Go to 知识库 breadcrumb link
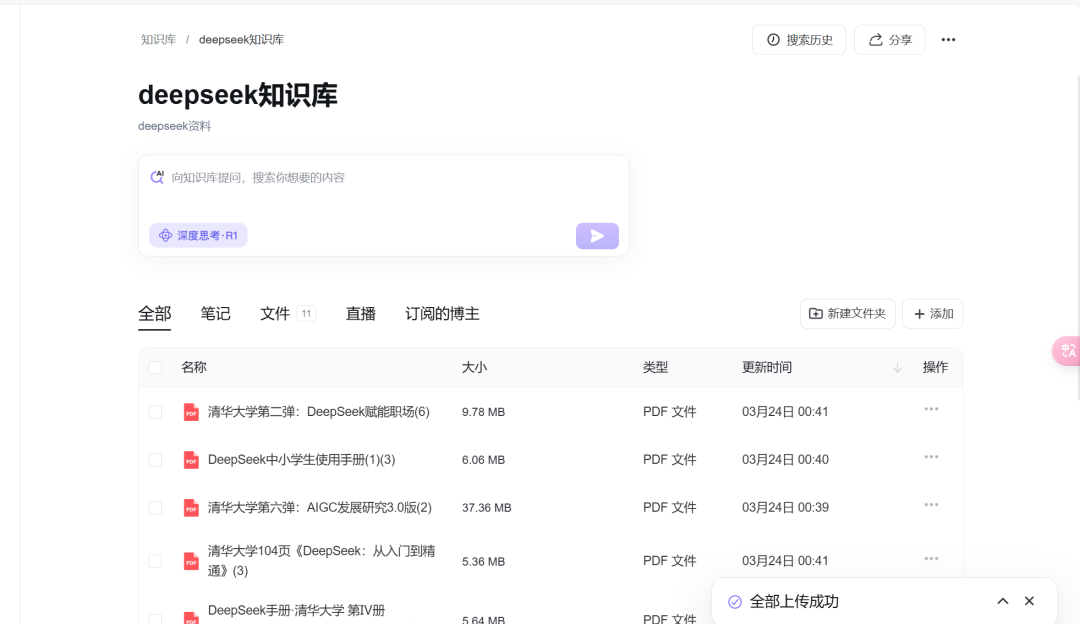 point(158,40)
